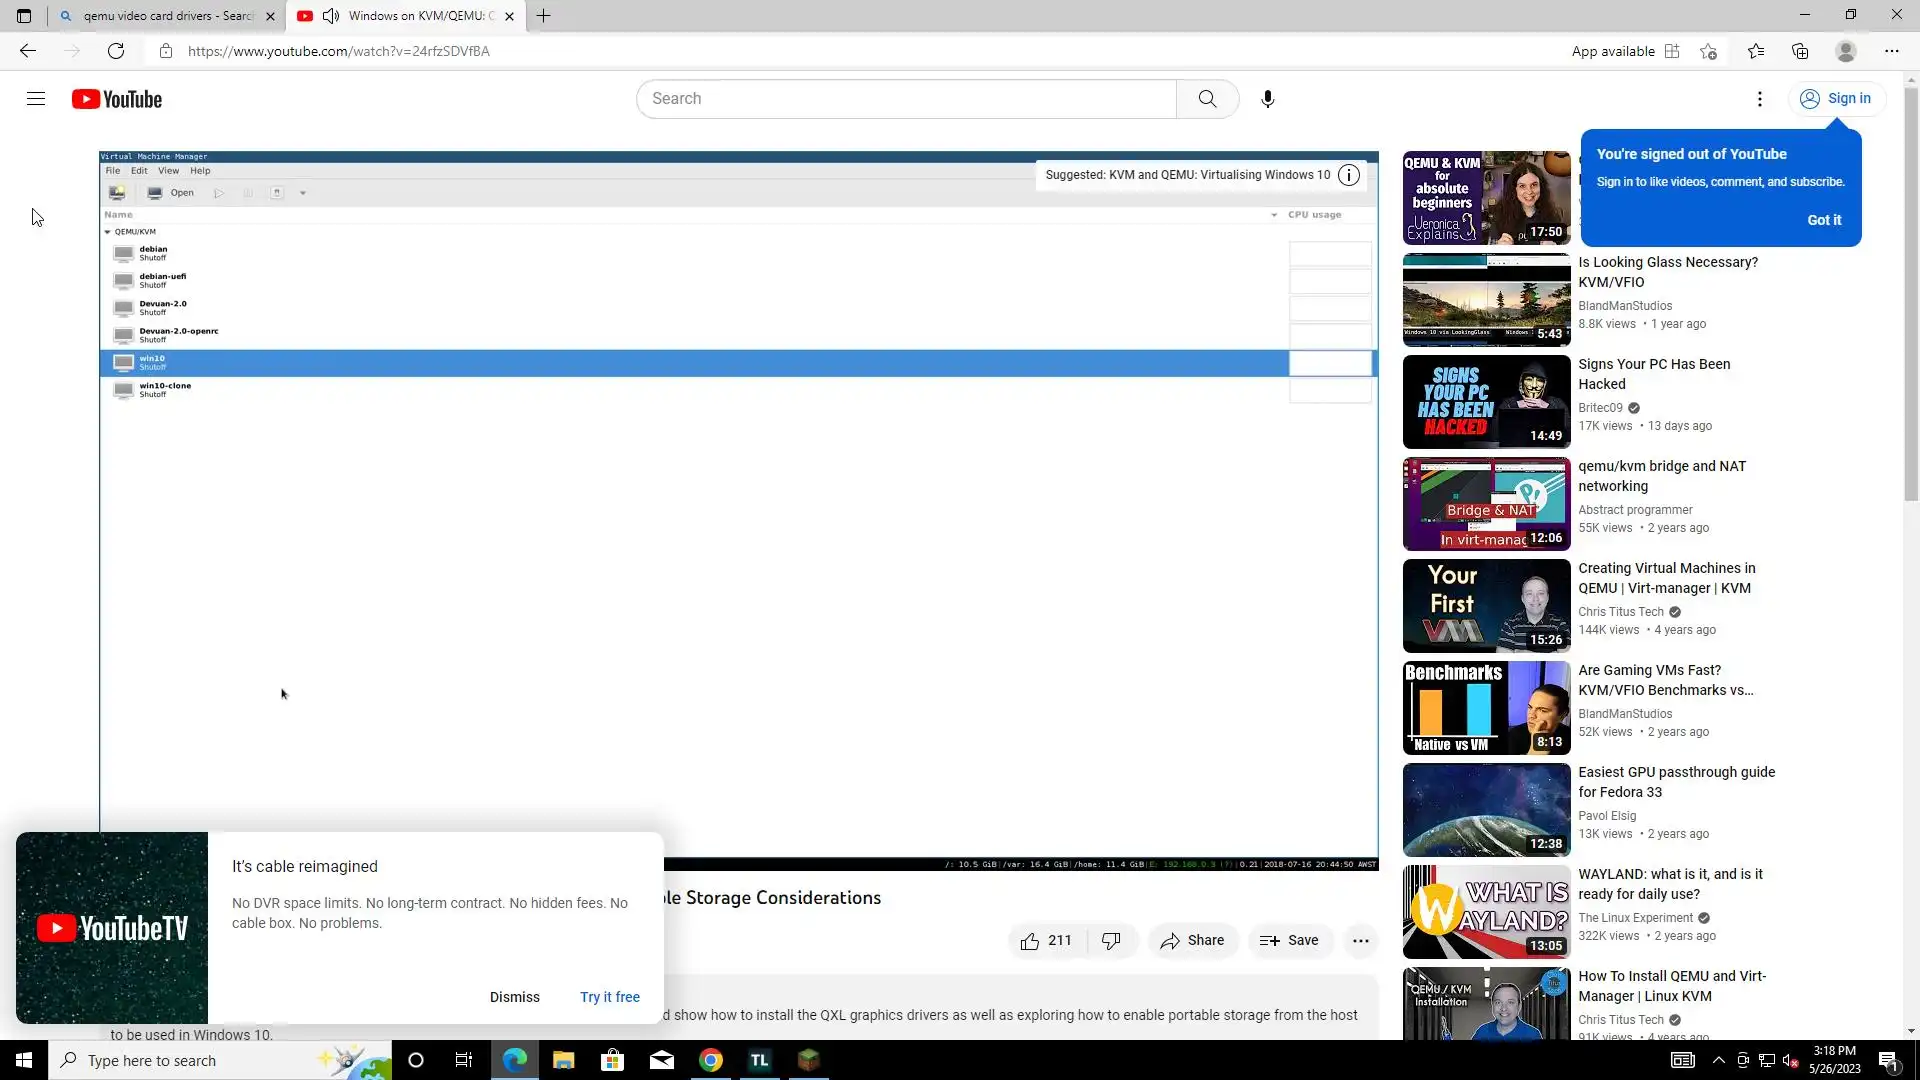Open the Share dialog
1920x1080 pixels.
click(x=1192, y=941)
